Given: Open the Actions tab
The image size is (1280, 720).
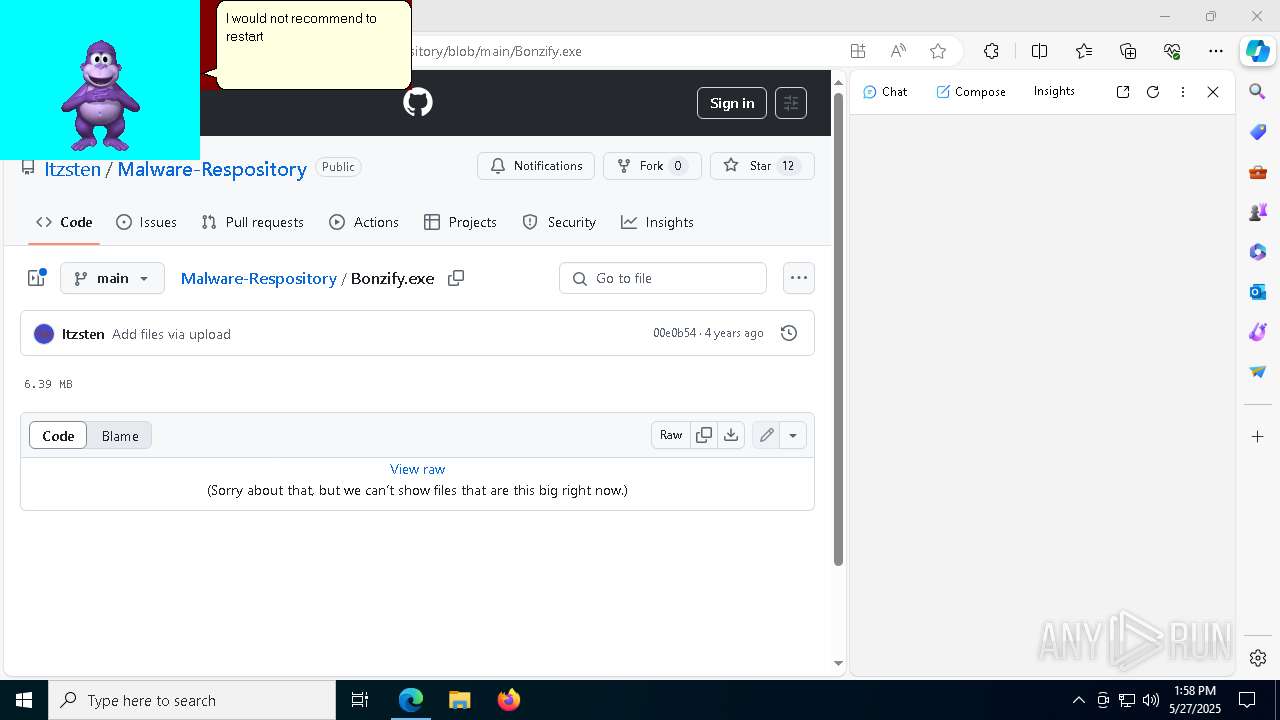Looking at the screenshot, I should (x=364, y=222).
